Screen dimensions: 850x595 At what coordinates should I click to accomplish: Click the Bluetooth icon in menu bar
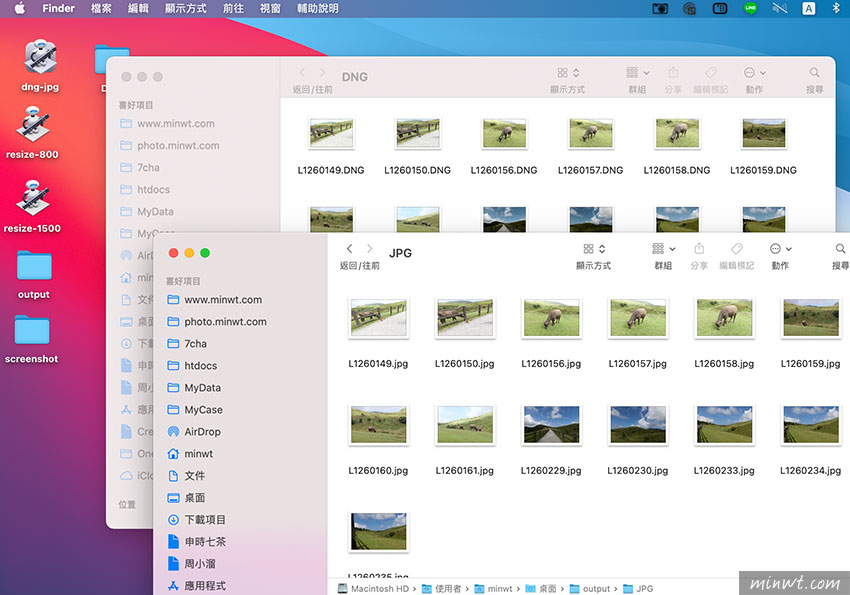pos(836,8)
